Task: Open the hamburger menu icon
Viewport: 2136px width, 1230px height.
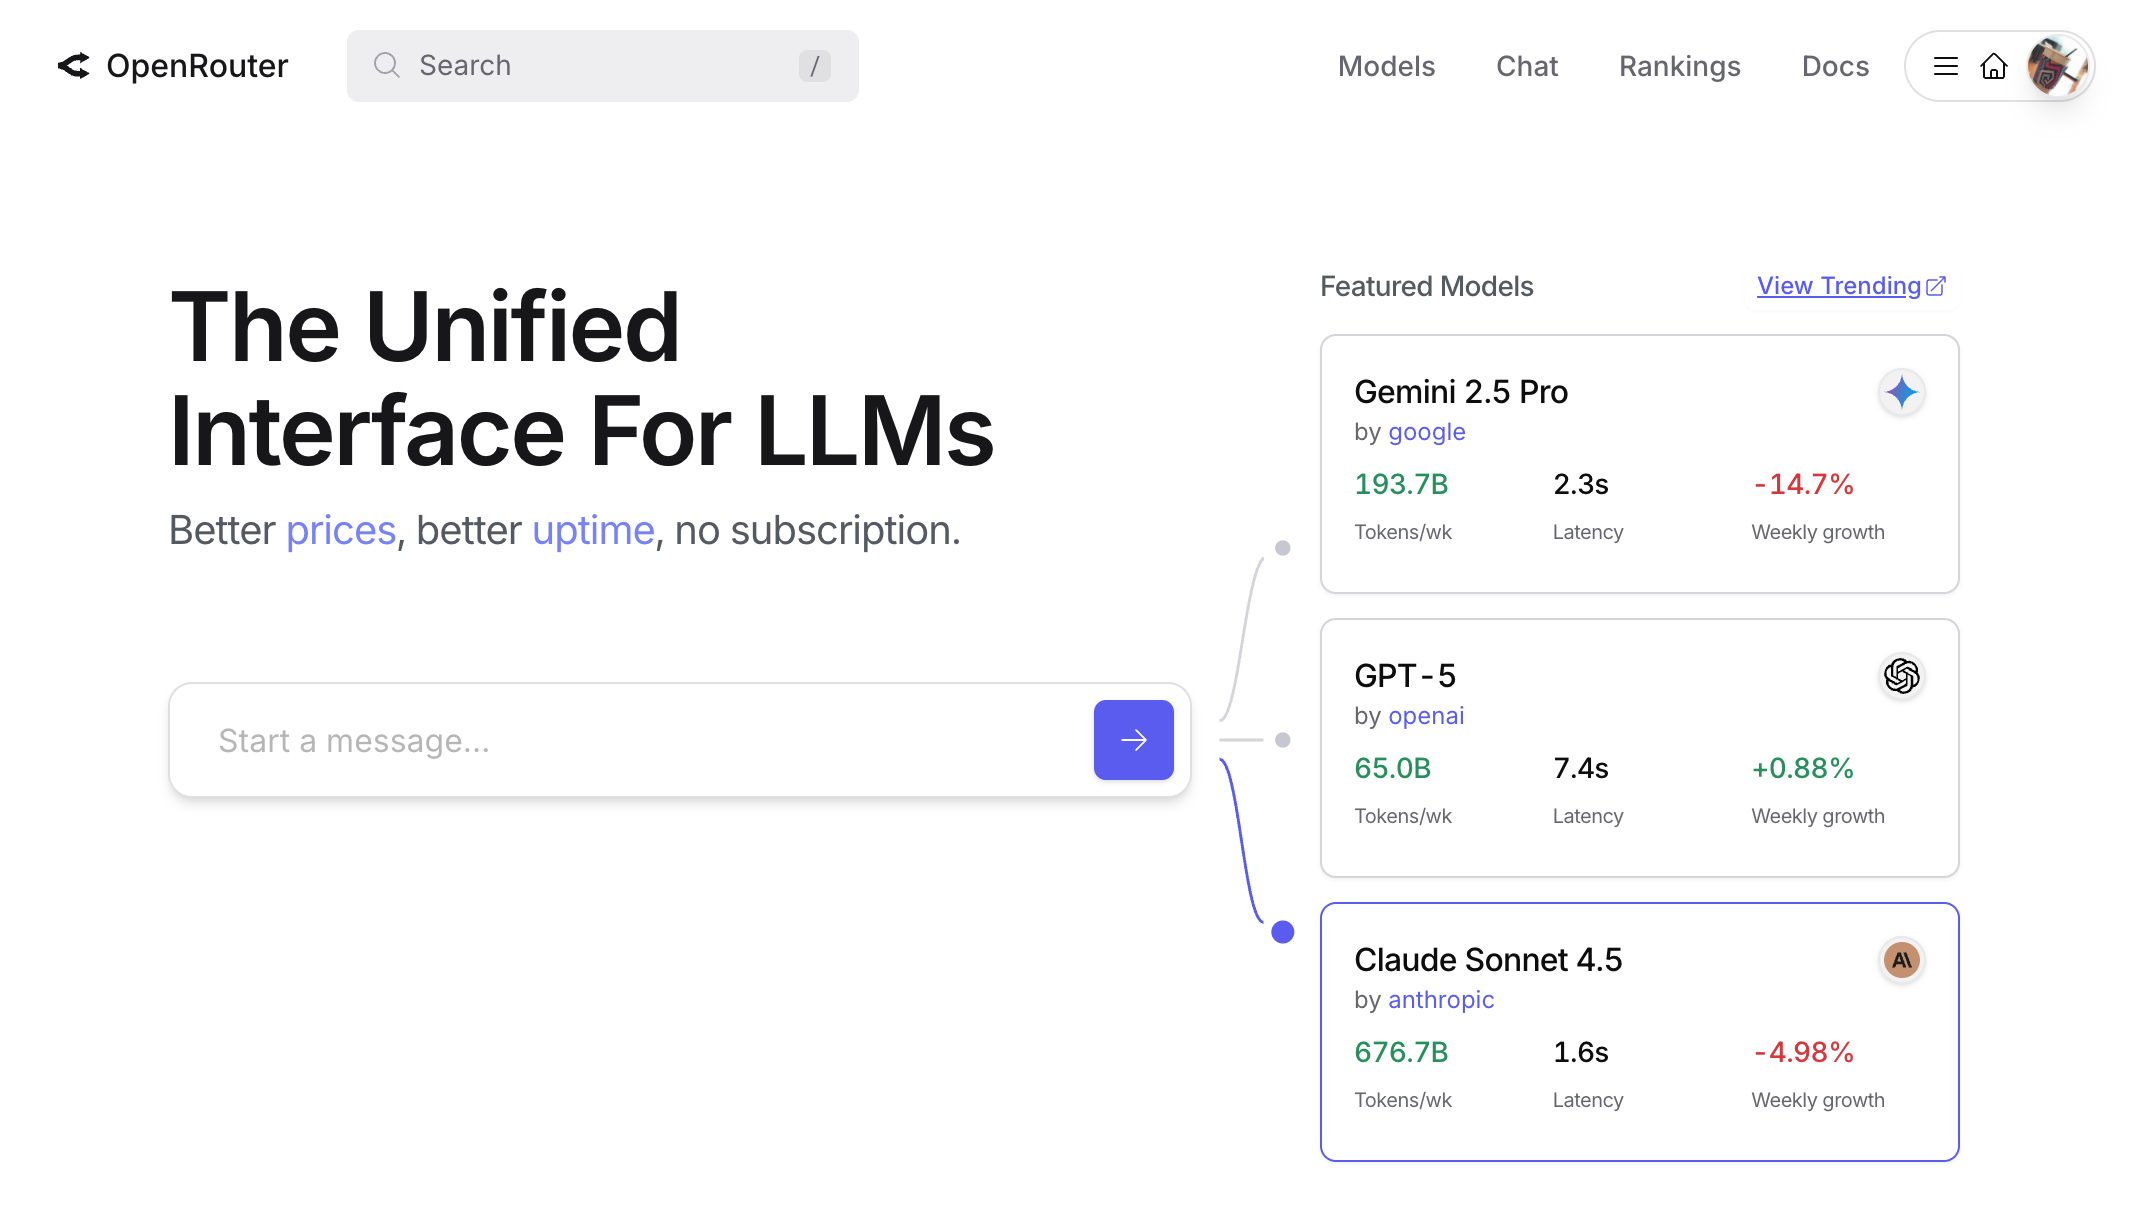Action: click(x=1945, y=66)
